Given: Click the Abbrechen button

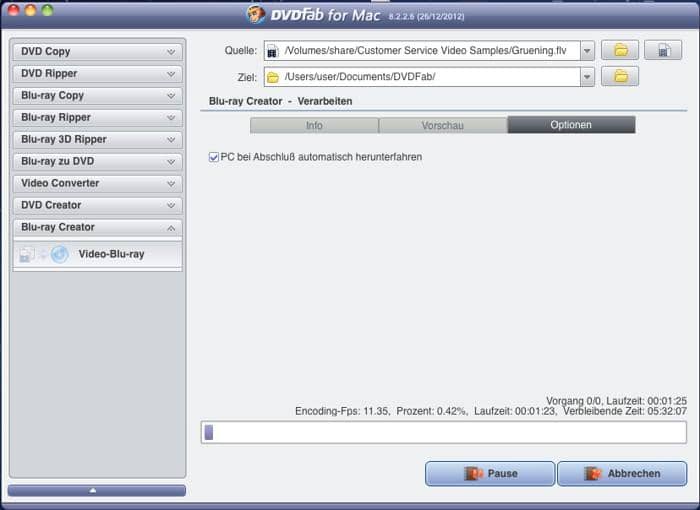Looking at the screenshot, I should [622, 473].
